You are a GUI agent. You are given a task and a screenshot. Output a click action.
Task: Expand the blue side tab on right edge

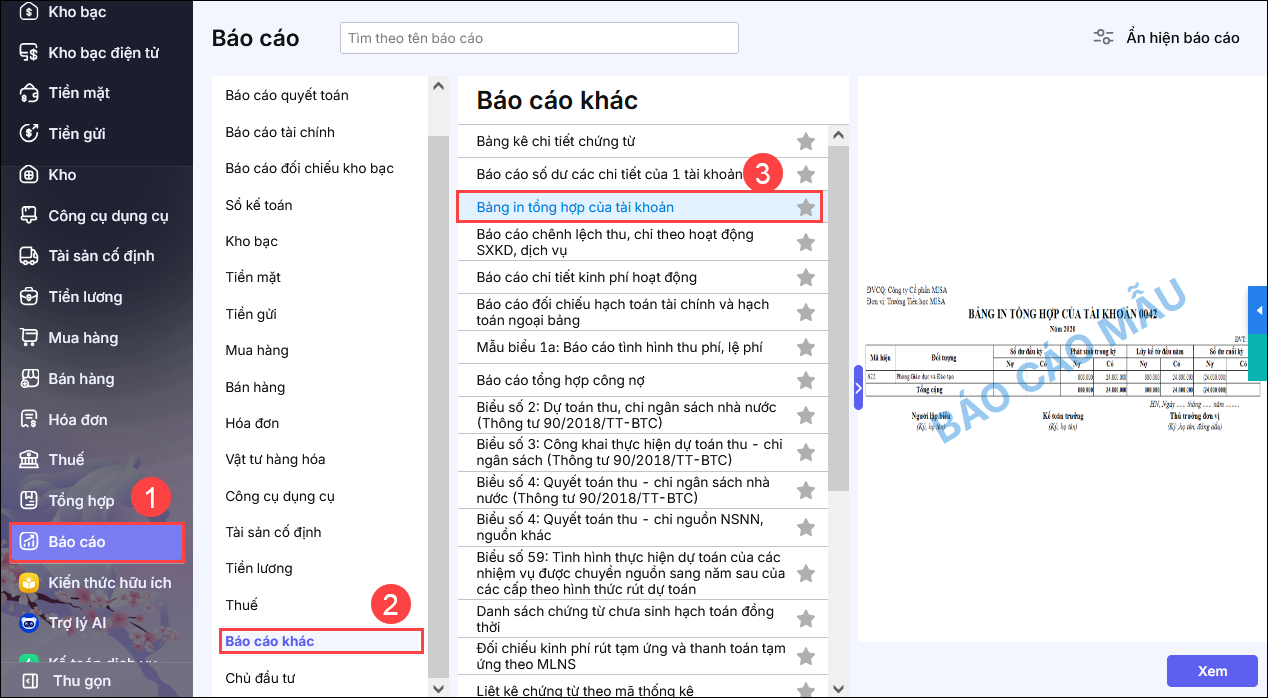tap(1258, 311)
